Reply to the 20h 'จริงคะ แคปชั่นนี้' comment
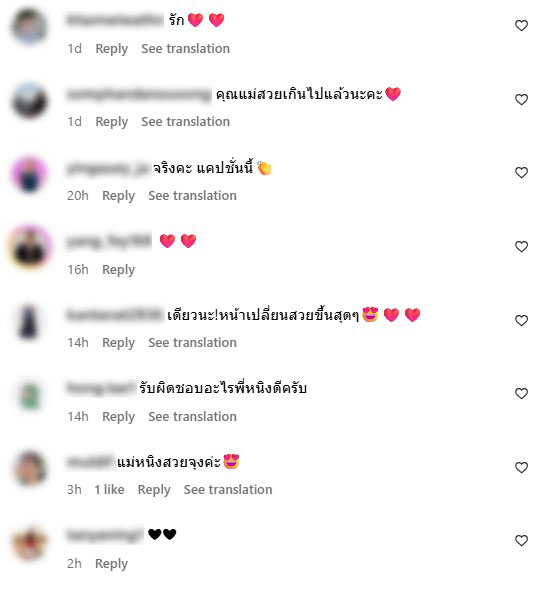 118,196
